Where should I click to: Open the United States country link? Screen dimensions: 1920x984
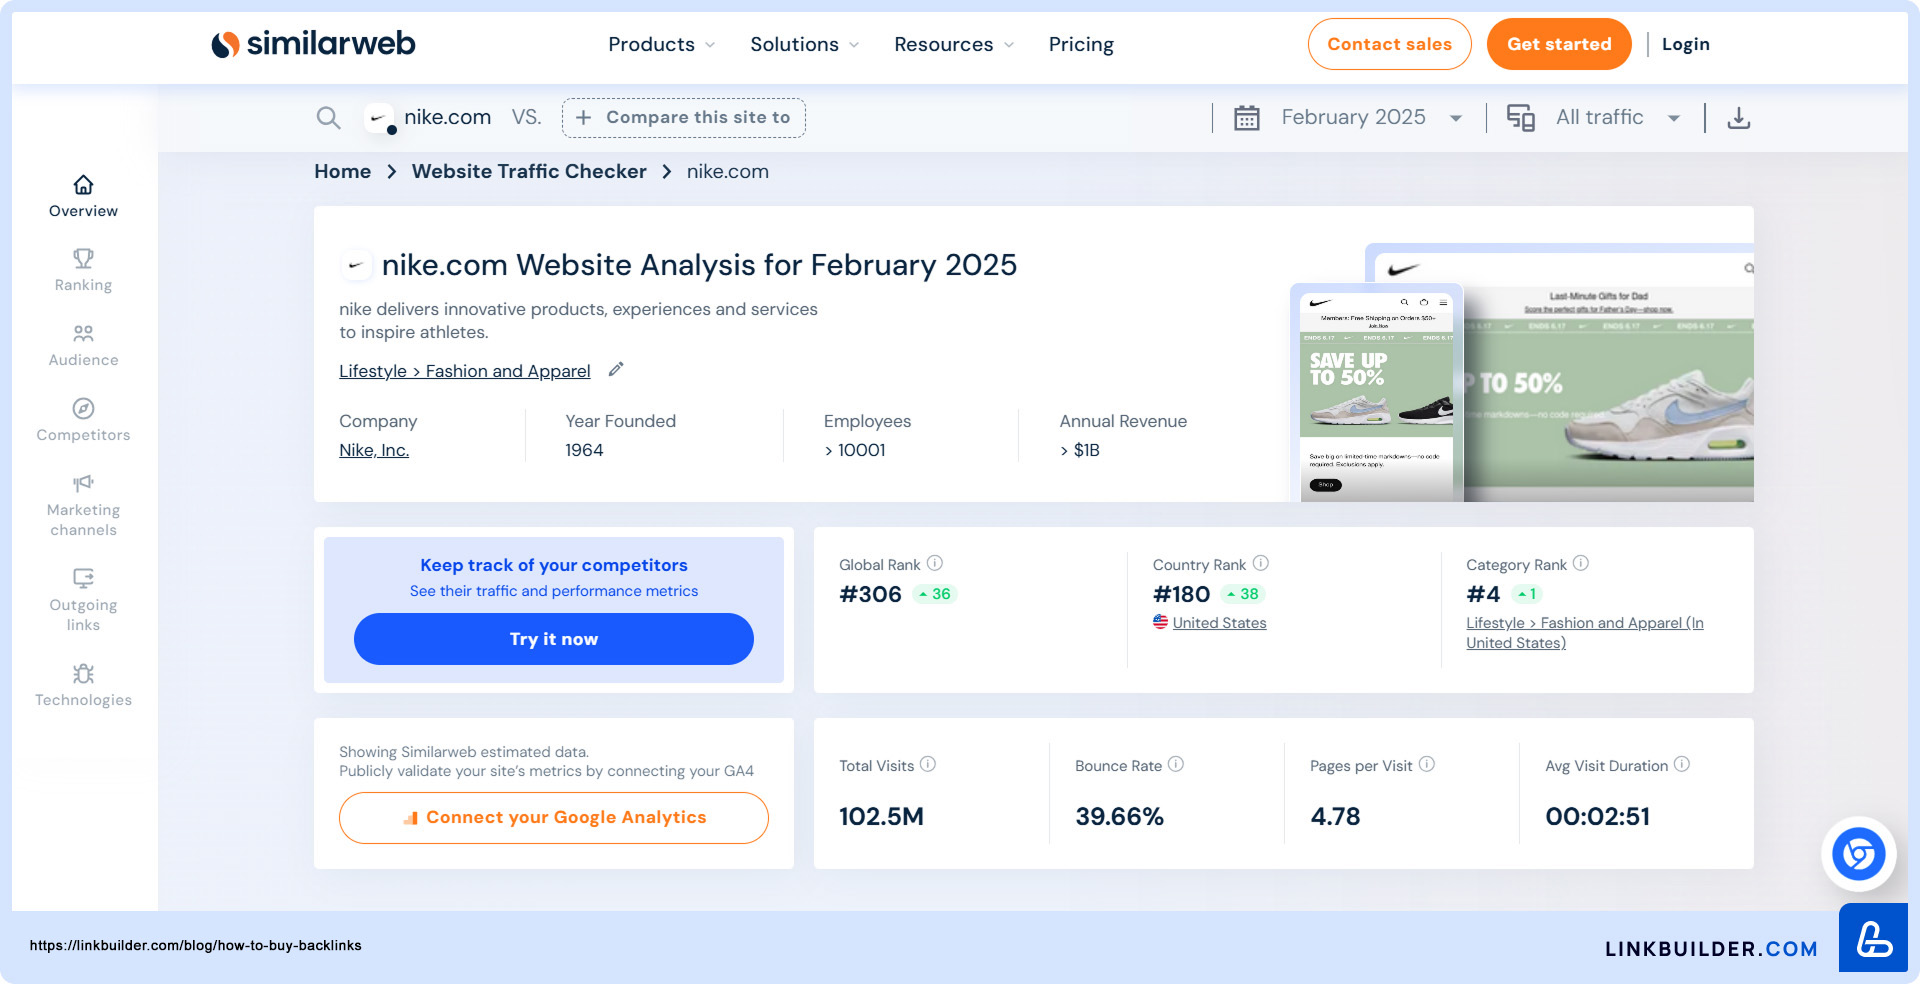[x=1219, y=622]
